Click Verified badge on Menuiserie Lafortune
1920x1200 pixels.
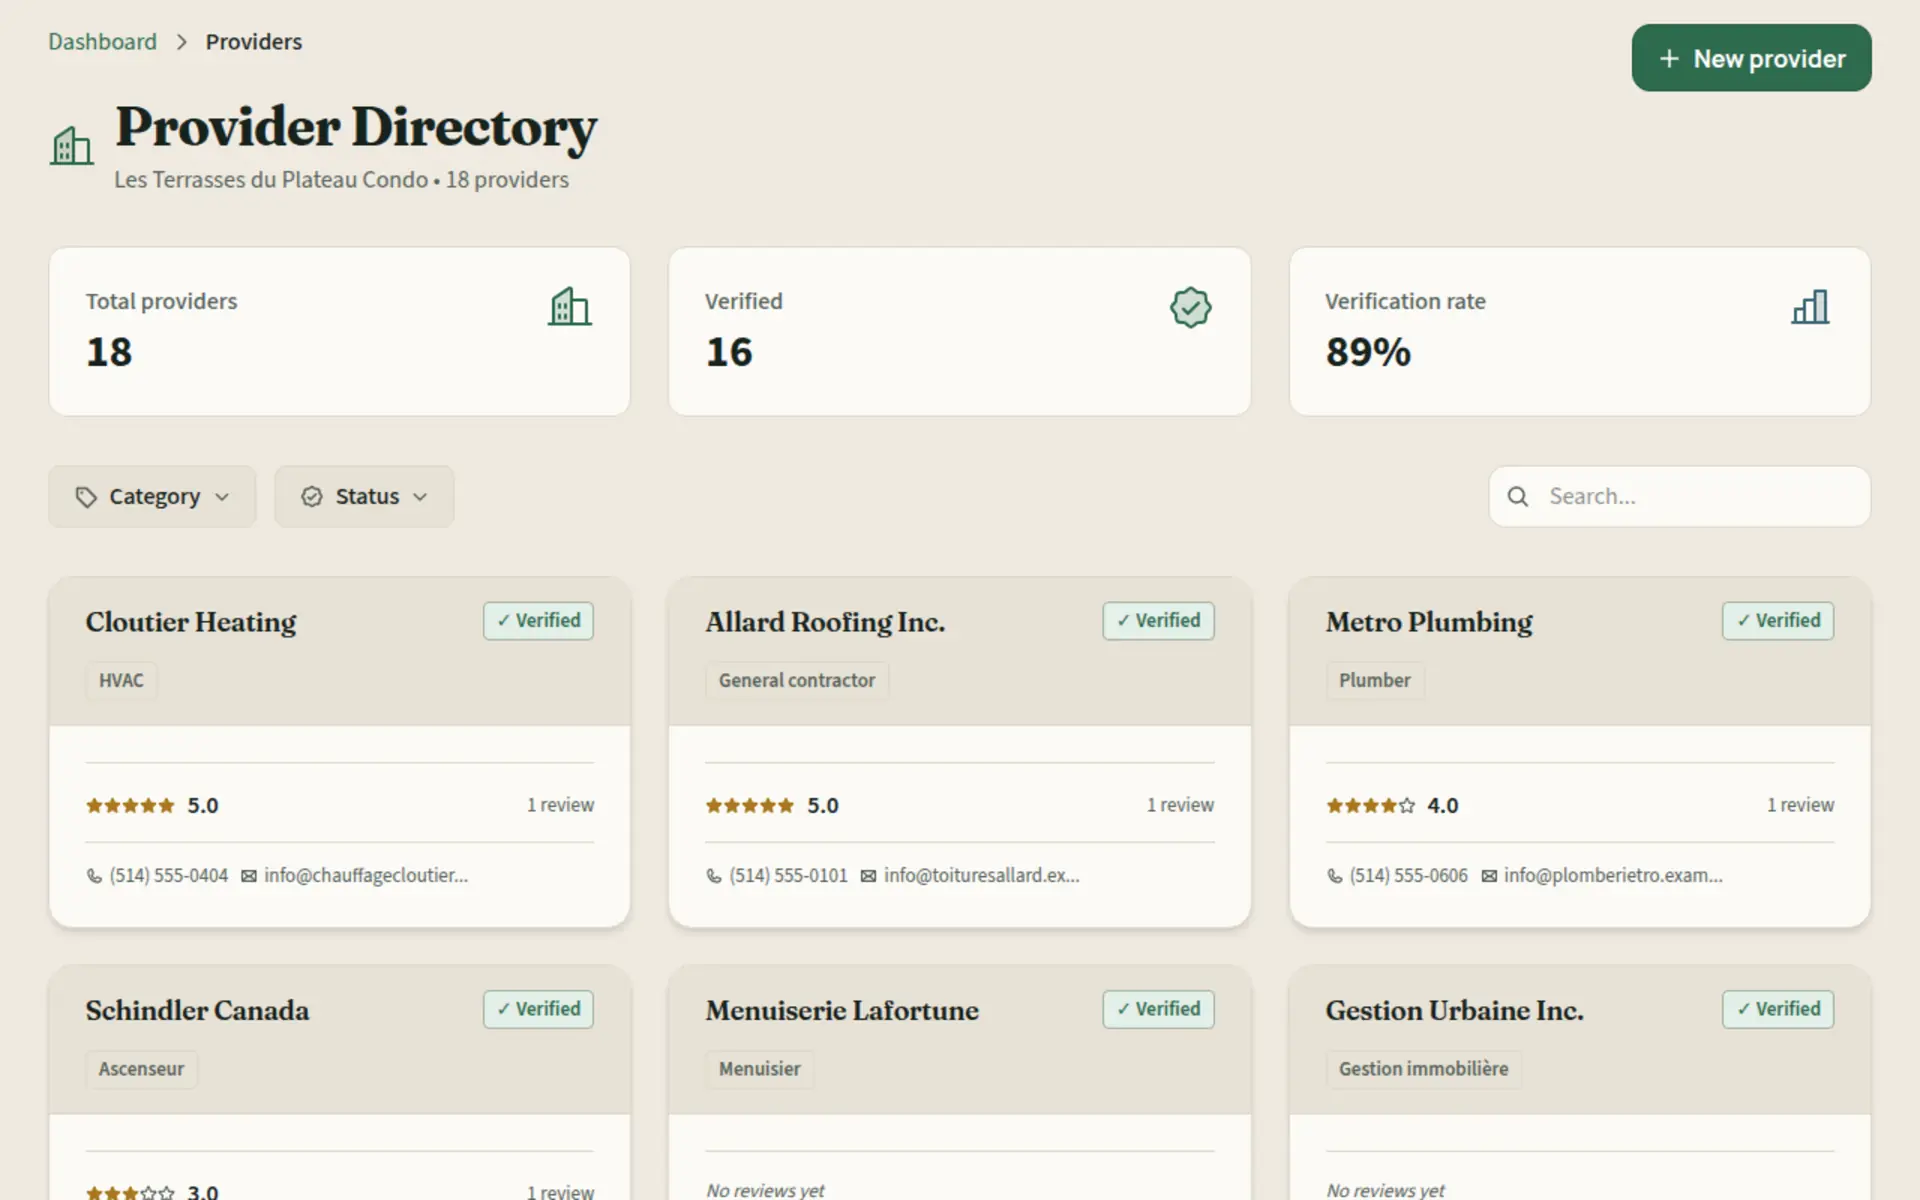(x=1158, y=1009)
